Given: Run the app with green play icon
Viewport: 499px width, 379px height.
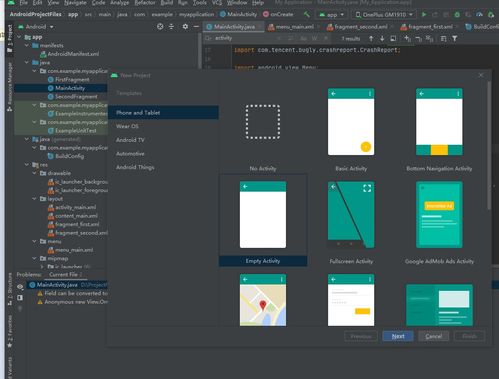Looking at the screenshot, I should tap(424, 15).
